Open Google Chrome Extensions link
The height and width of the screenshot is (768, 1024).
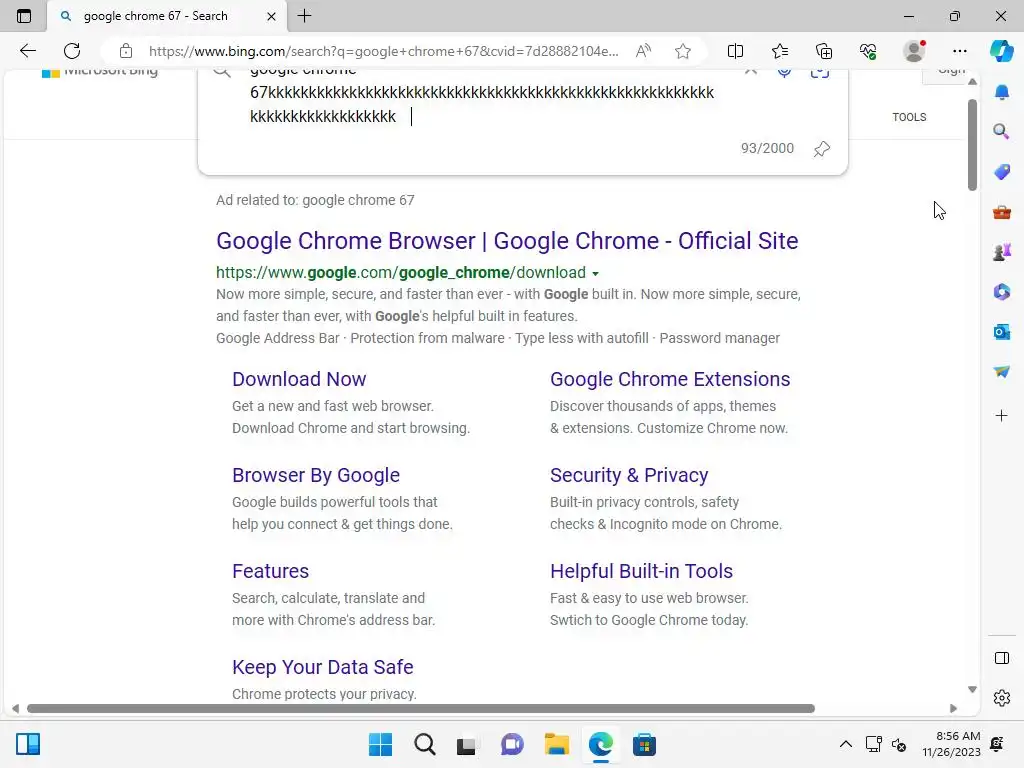[x=670, y=379]
